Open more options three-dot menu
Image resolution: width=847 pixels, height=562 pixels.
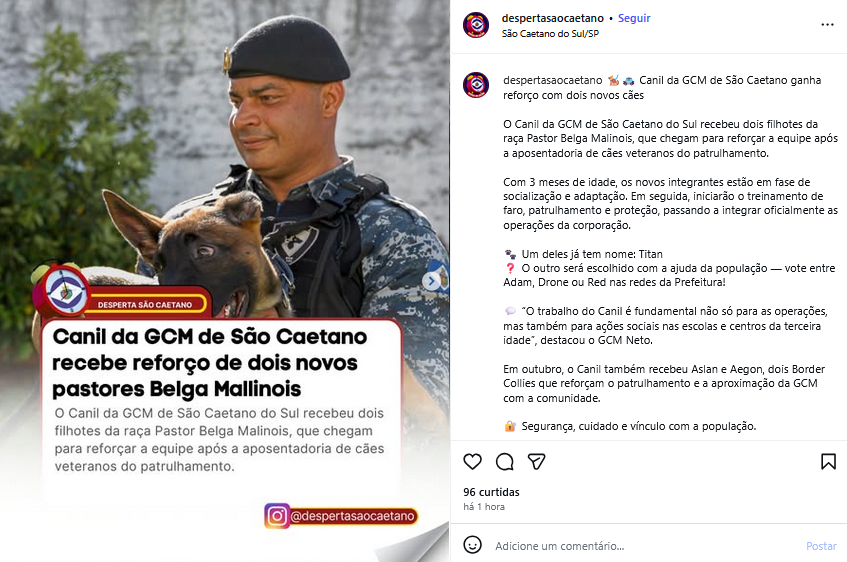coord(827,25)
